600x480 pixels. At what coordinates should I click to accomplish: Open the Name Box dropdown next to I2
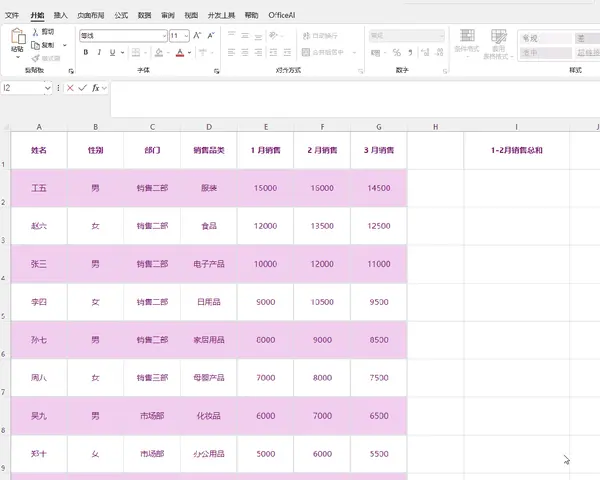tap(47, 88)
